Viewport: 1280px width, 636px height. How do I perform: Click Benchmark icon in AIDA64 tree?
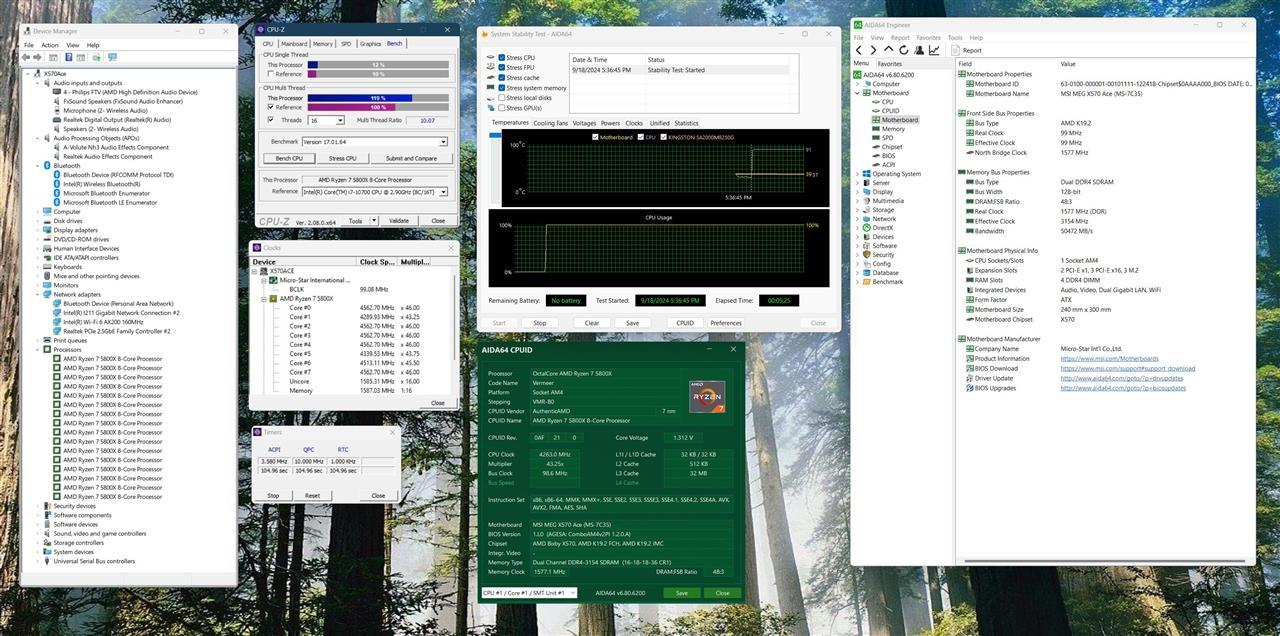867,282
